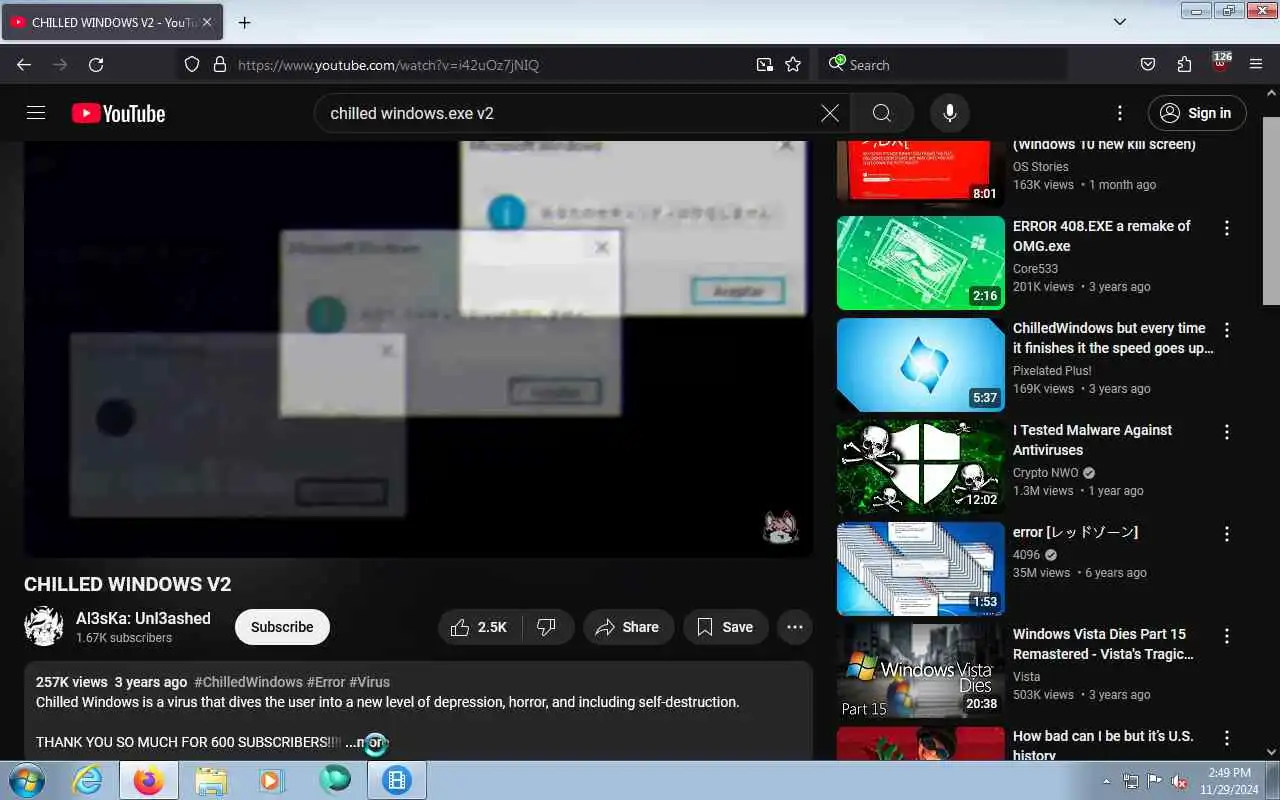
Task: Switch to Firefox in taskbar
Action: [149, 780]
